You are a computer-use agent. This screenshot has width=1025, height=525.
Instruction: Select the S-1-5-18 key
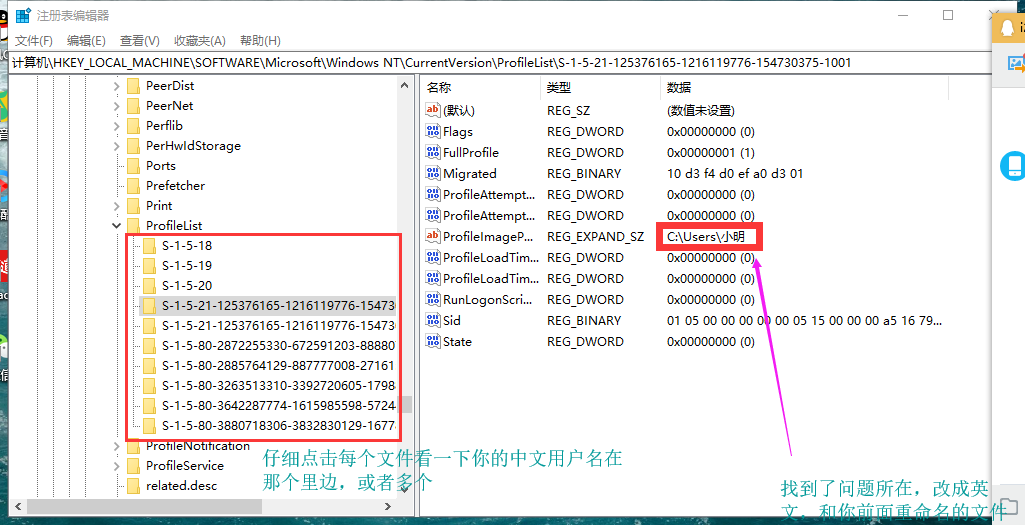187,246
